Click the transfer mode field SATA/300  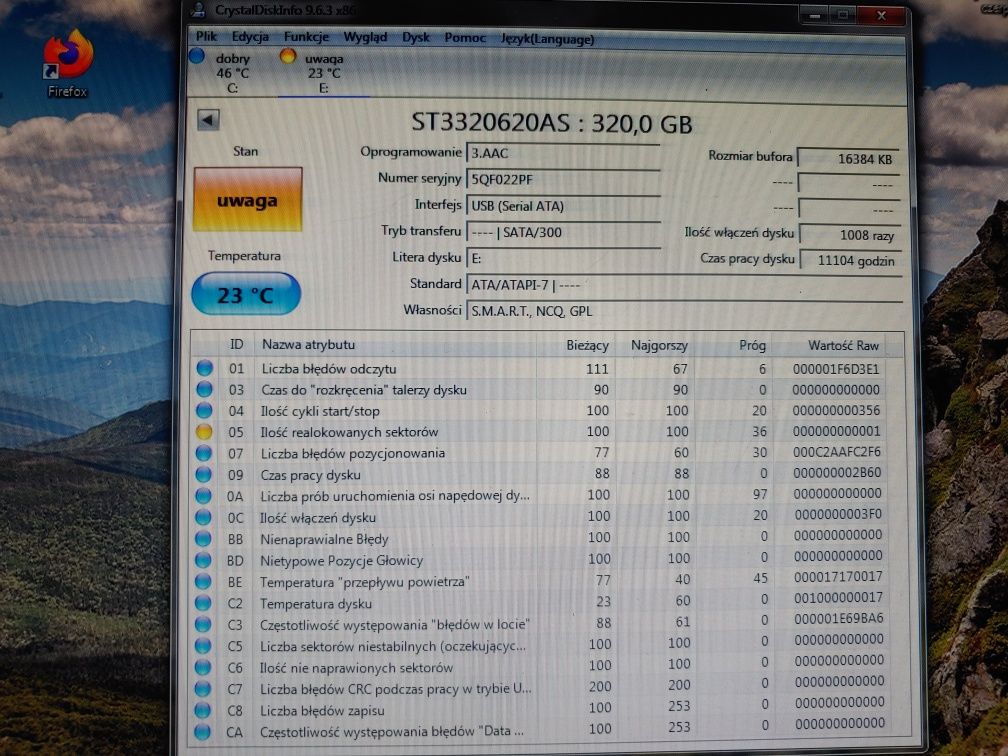tap(563, 232)
